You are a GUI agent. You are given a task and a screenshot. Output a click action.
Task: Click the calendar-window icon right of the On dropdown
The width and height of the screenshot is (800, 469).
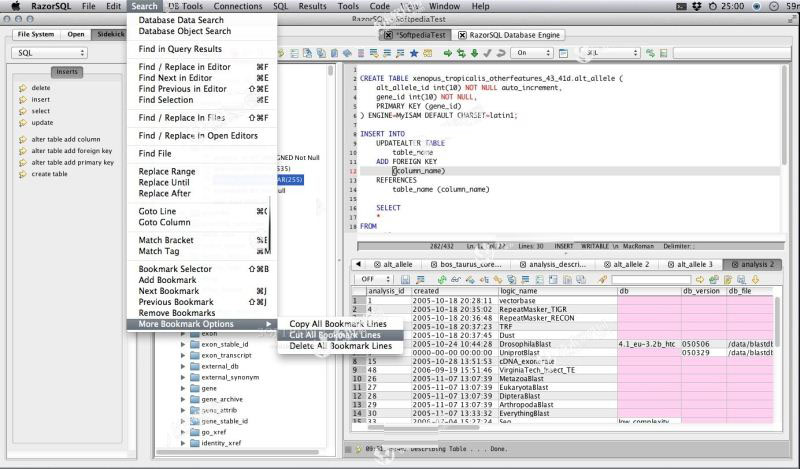(x=563, y=53)
